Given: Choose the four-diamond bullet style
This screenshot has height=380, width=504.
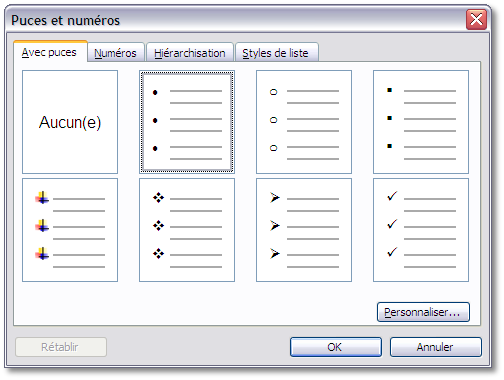Looking at the screenshot, I should point(187,230).
